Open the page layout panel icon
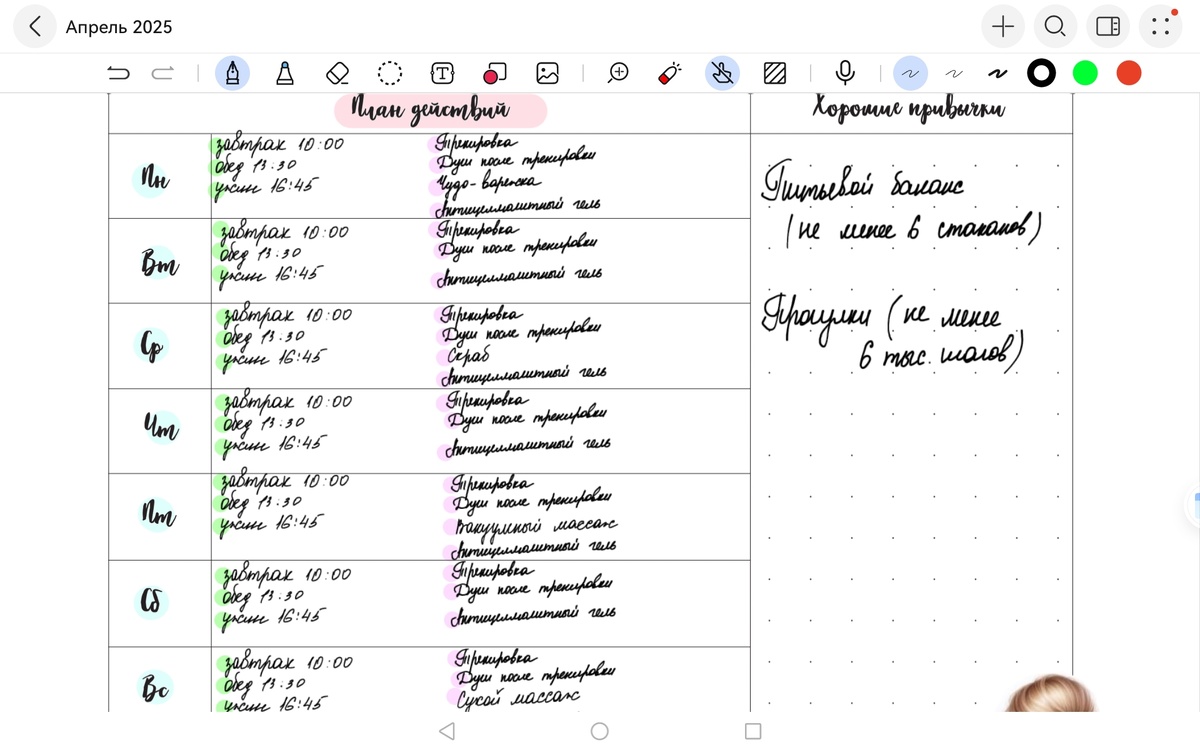 tap(1108, 27)
